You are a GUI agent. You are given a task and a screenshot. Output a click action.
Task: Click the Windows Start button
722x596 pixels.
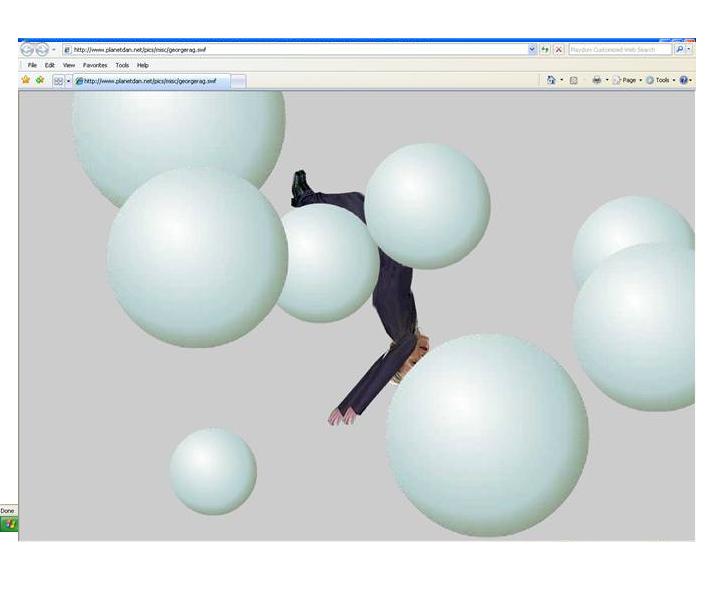pos(9,523)
